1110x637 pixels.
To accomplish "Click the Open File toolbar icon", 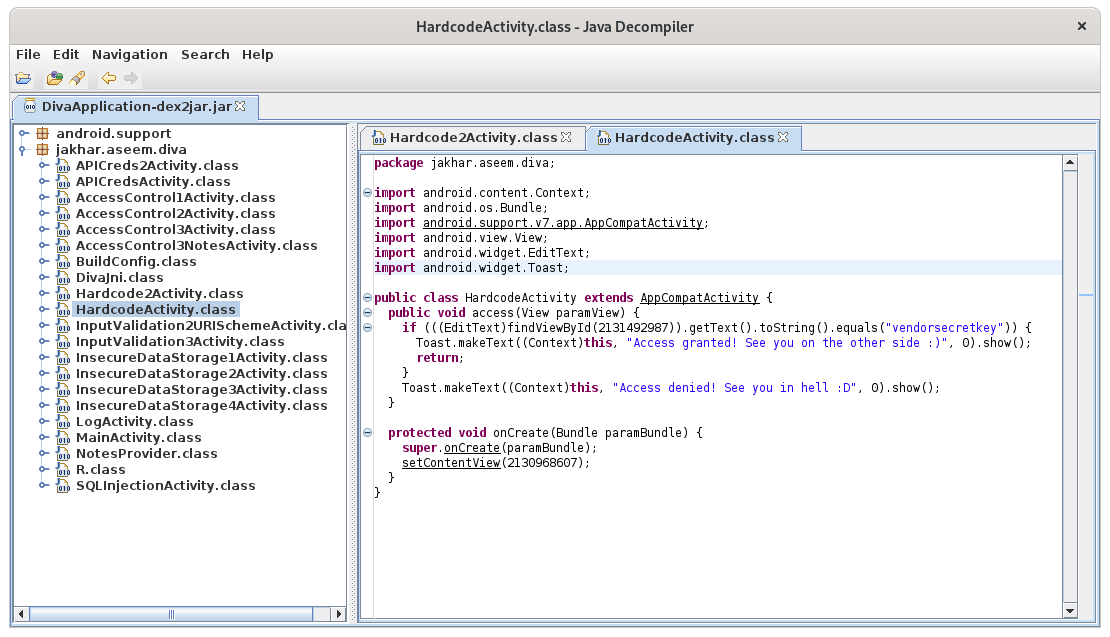I will click(x=23, y=78).
